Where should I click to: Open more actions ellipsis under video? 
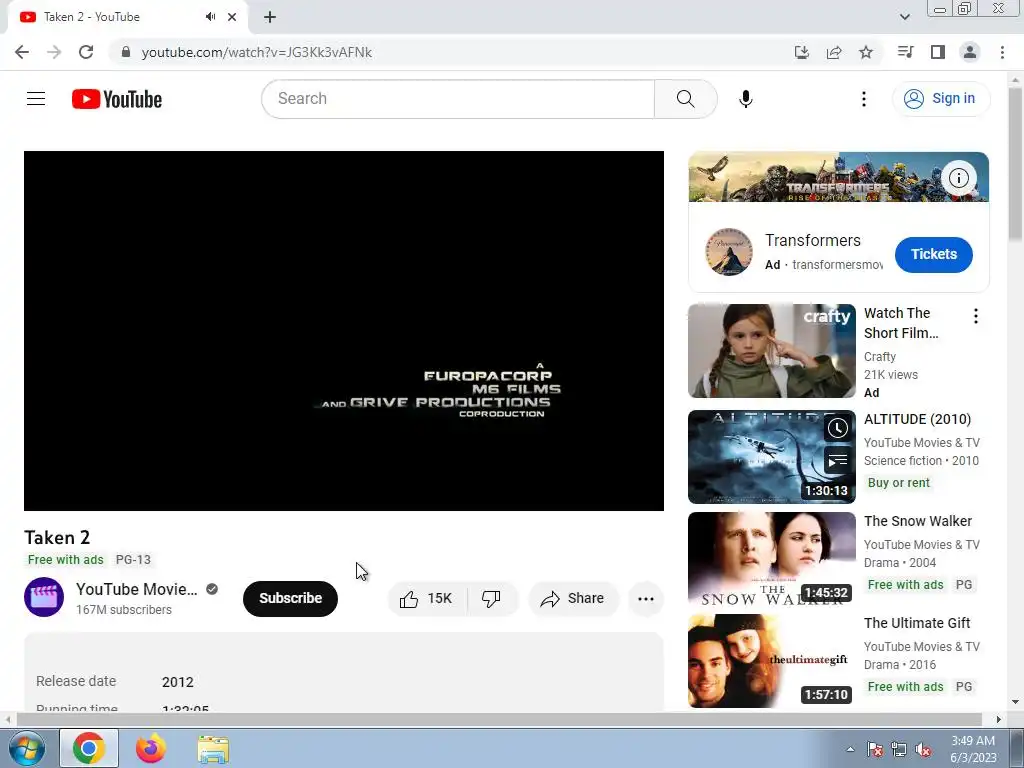[645, 598]
